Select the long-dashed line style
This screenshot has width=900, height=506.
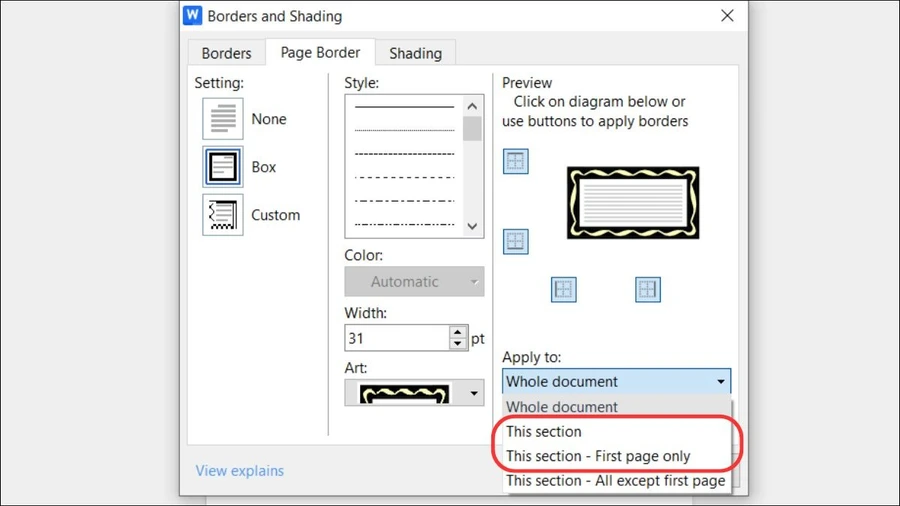coord(404,177)
